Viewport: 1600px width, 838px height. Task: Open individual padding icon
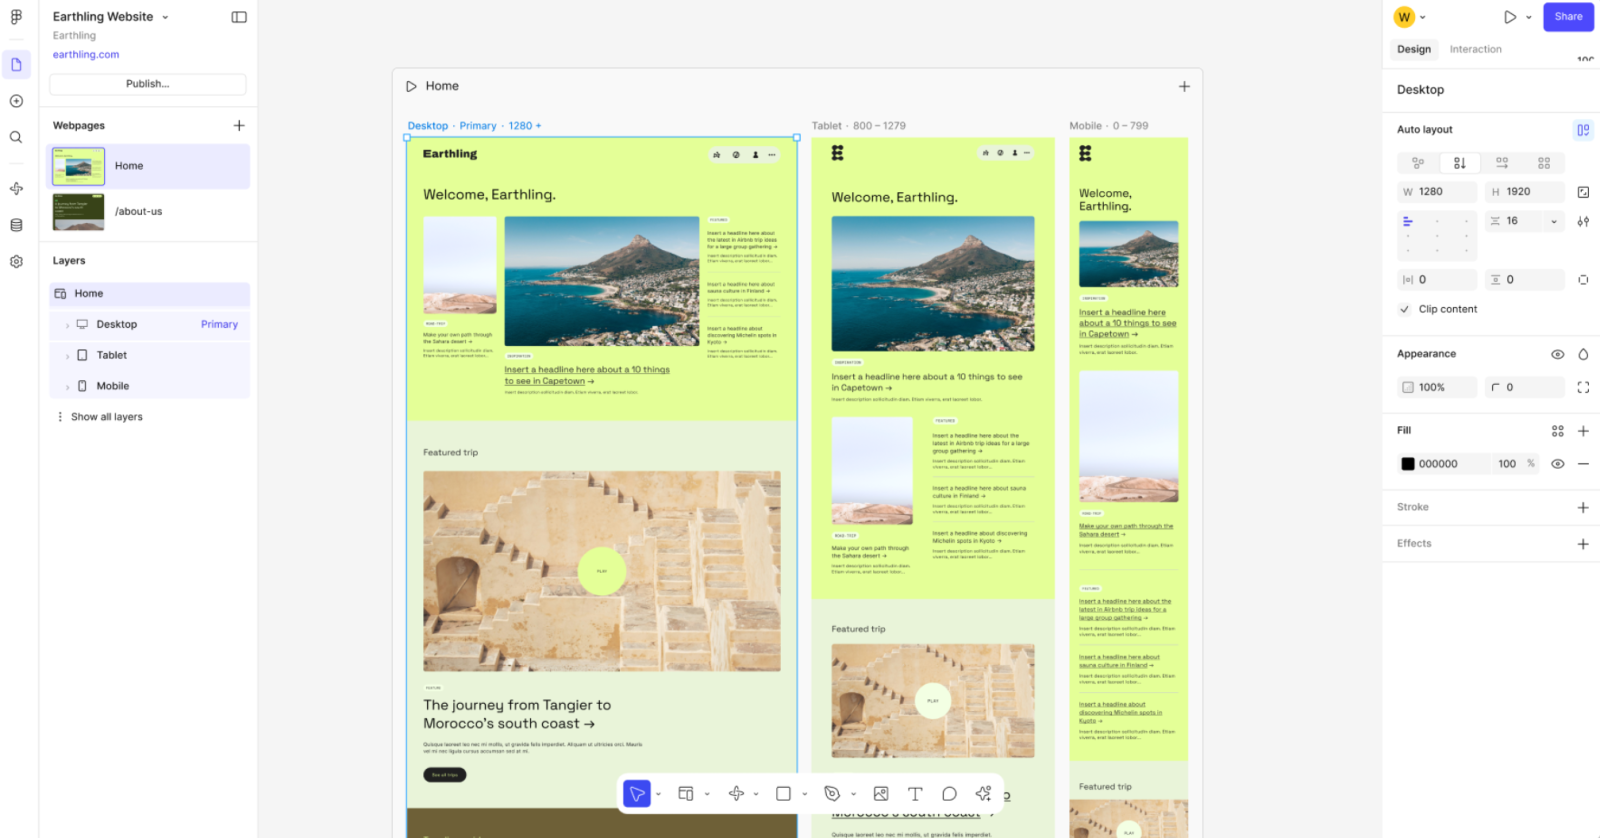[x=1583, y=280]
